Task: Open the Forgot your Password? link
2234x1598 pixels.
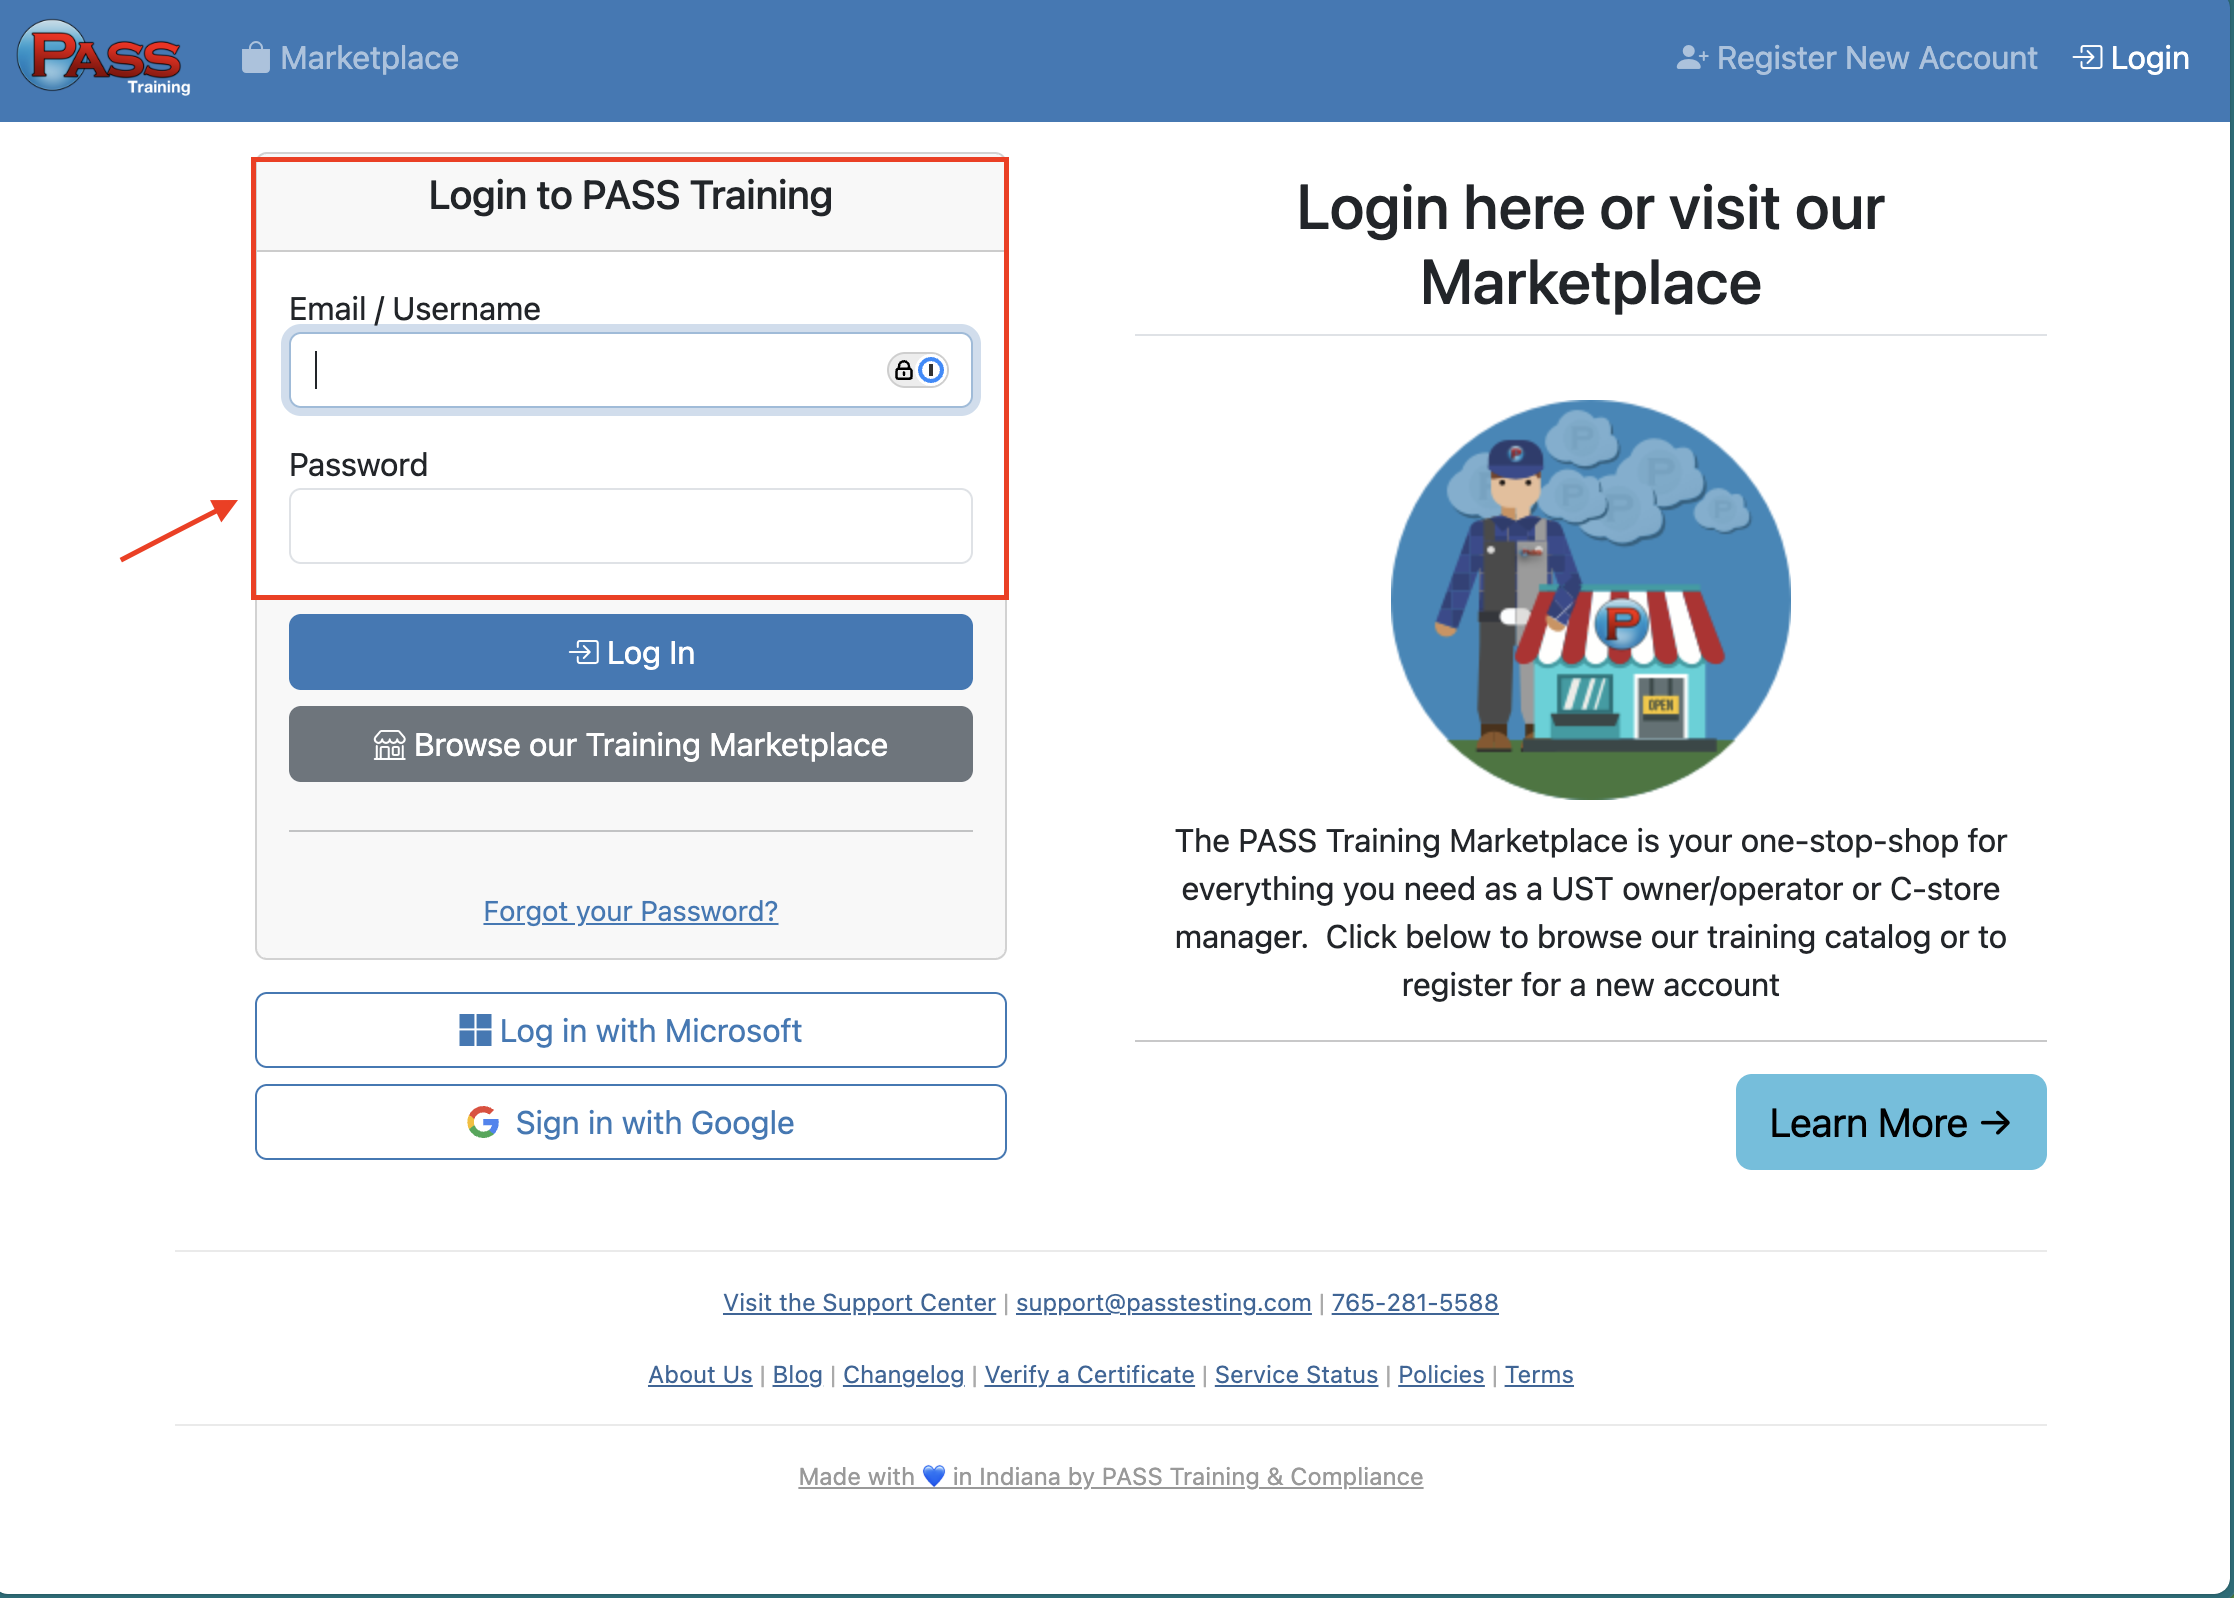Action: [x=631, y=911]
